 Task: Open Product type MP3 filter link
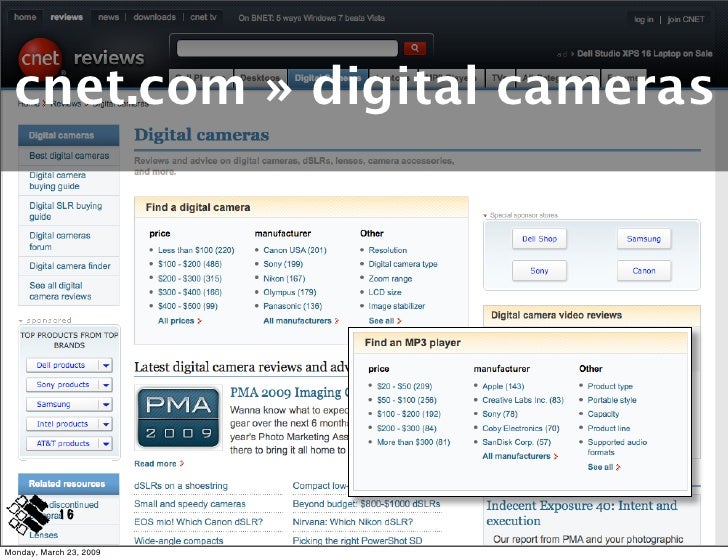[x=610, y=386]
